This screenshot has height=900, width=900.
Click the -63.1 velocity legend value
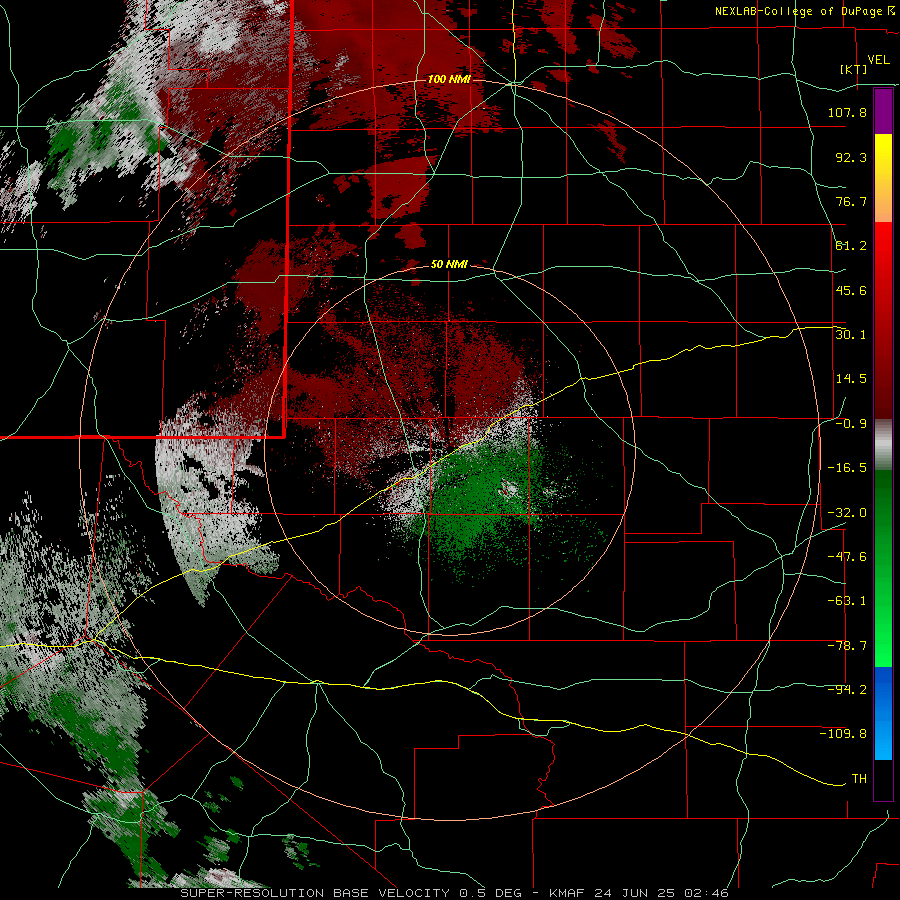(x=847, y=601)
